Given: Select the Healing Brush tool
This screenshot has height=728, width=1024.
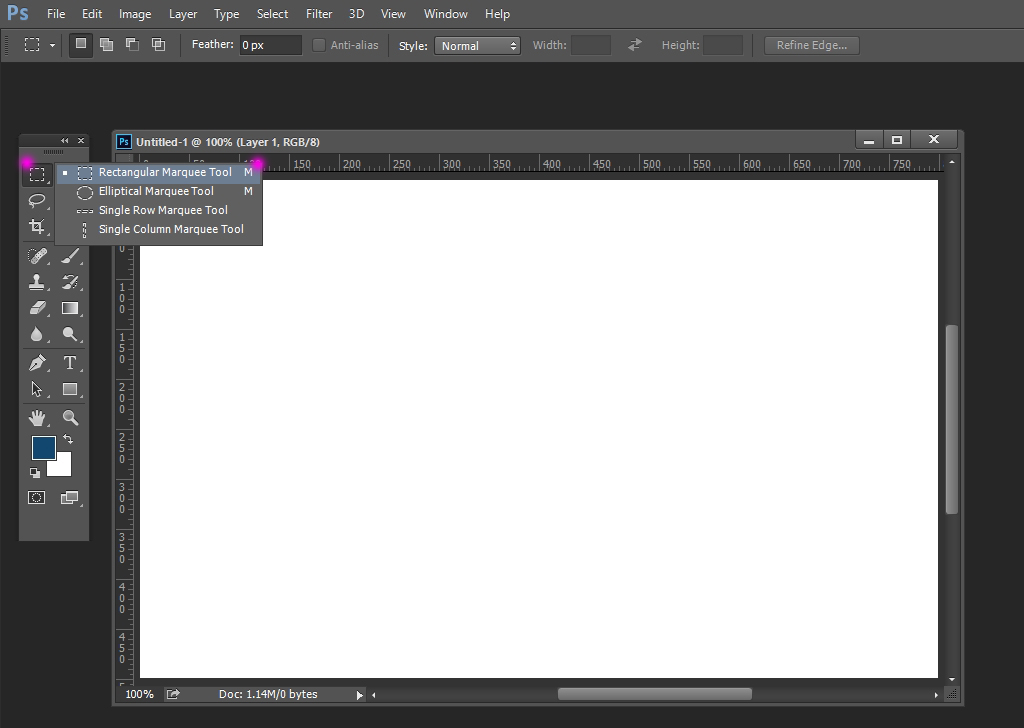Looking at the screenshot, I should pyautogui.click(x=37, y=256).
